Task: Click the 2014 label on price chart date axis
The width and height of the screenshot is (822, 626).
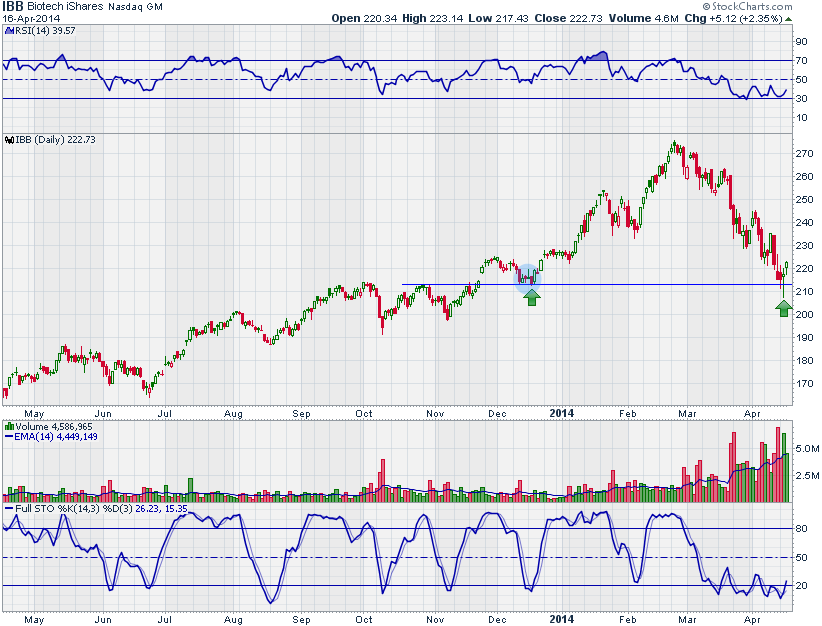Action: (x=561, y=413)
